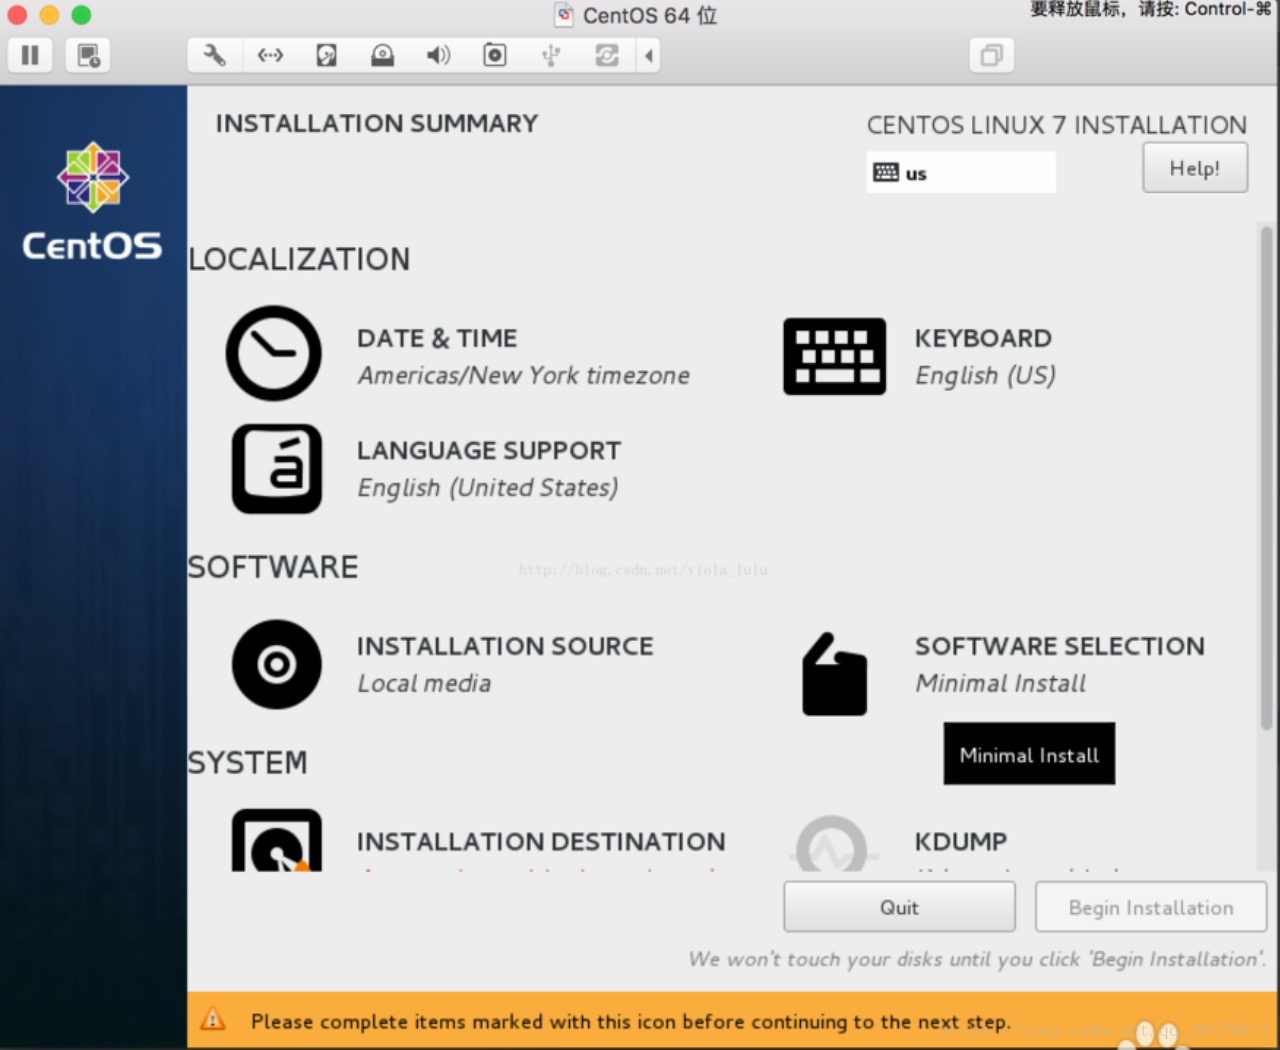Open the snapshot manager icon
1280x1050 pixels.
(88, 55)
